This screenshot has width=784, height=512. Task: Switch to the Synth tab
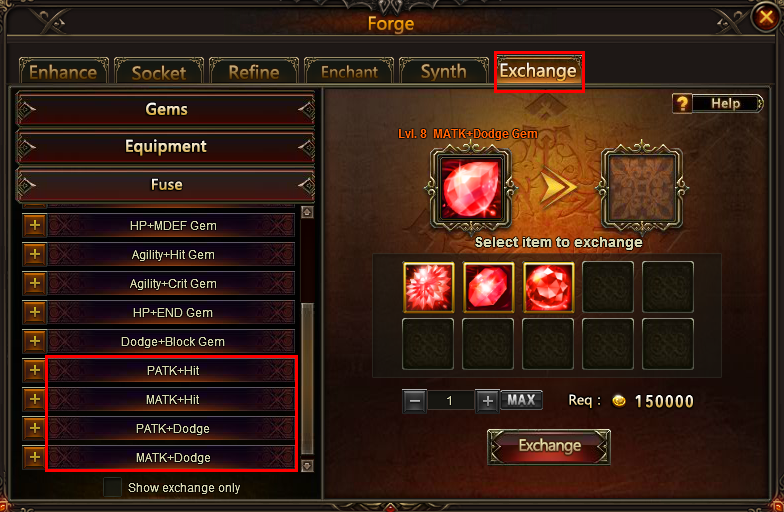pos(444,72)
